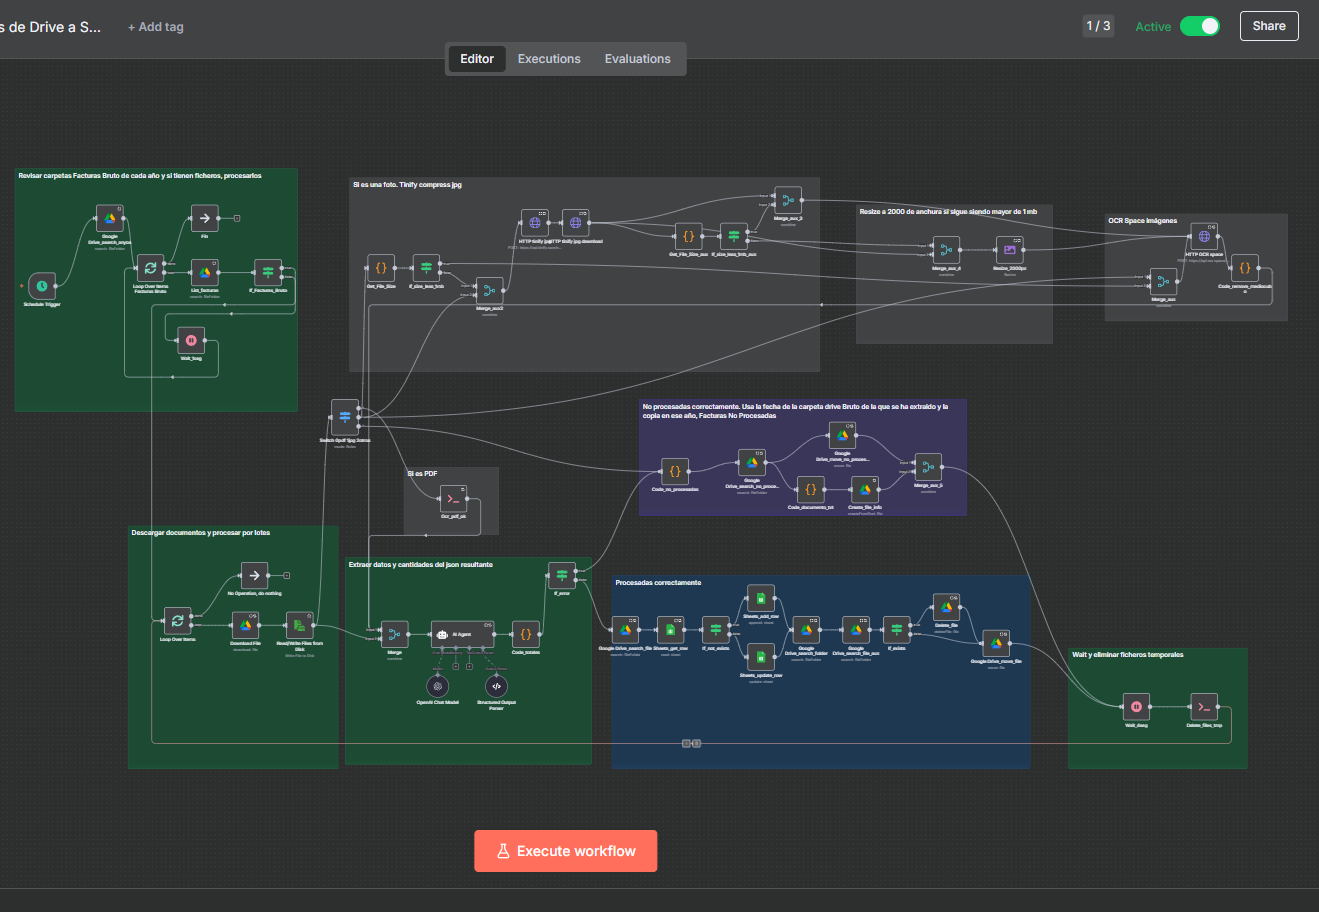The image size is (1319, 912).
Task: Click the Add tag link
Action: point(156,27)
